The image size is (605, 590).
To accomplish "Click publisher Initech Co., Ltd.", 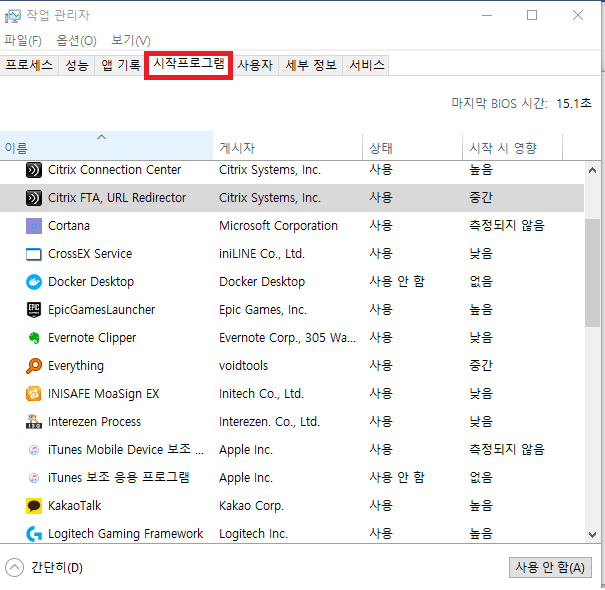I will point(261,394).
